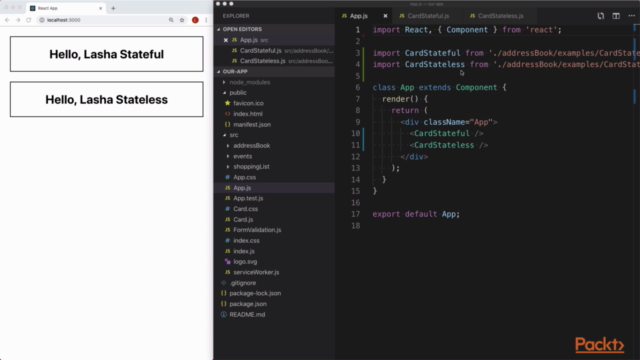Open Chrome three-dot menu
The height and width of the screenshot is (360, 640).
point(206,20)
